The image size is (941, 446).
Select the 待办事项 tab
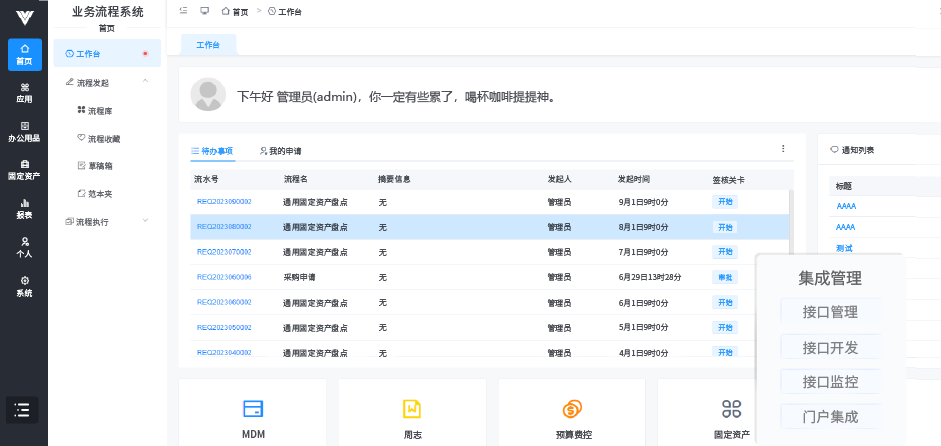coord(212,151)
